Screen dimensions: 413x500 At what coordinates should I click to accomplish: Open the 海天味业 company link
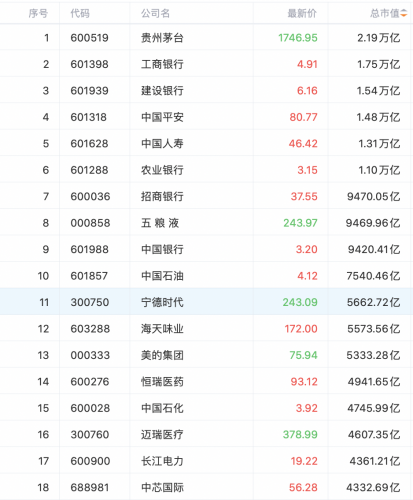click(x=162, y=329)
